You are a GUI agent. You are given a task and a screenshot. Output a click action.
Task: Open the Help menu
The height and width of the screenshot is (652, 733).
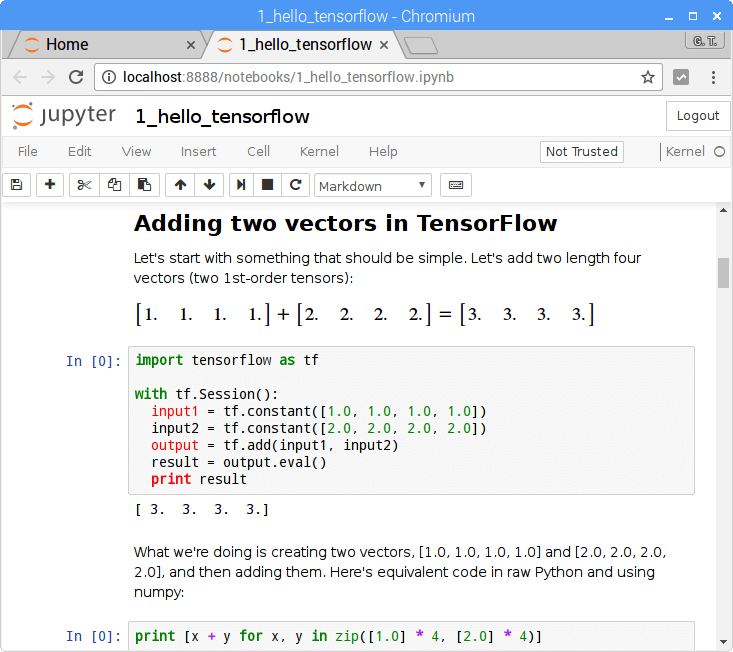tap(383, 151)
